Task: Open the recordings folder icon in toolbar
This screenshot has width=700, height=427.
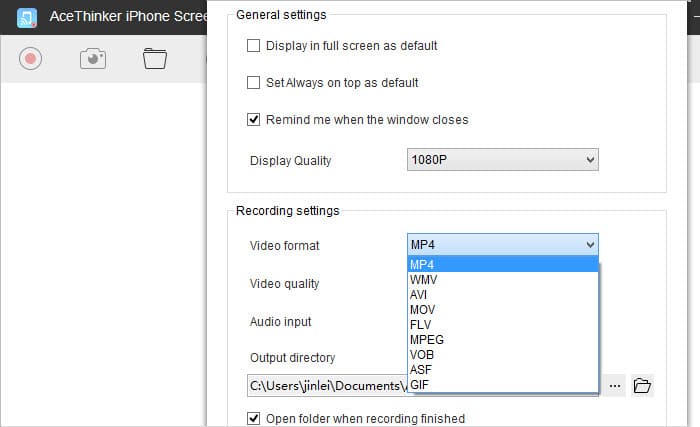Action: pos(155,59)
